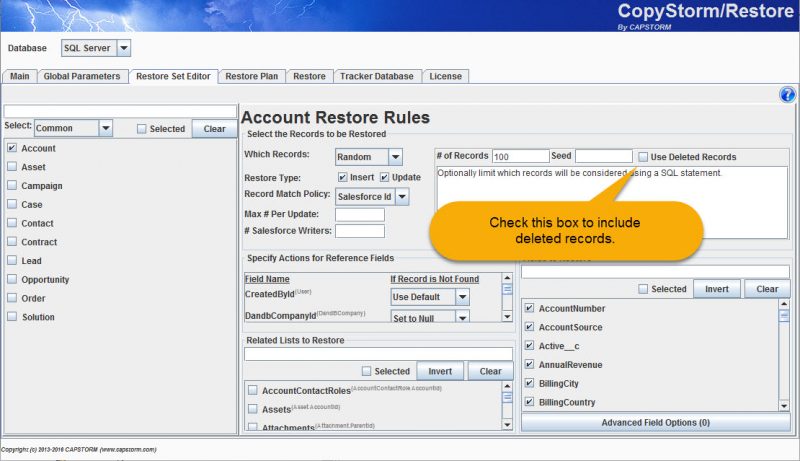Image resolution: width=800 pixels, height=461 pixels.
Task: Toggle Selected checkbox in fields panel
Action: point(643,289)
